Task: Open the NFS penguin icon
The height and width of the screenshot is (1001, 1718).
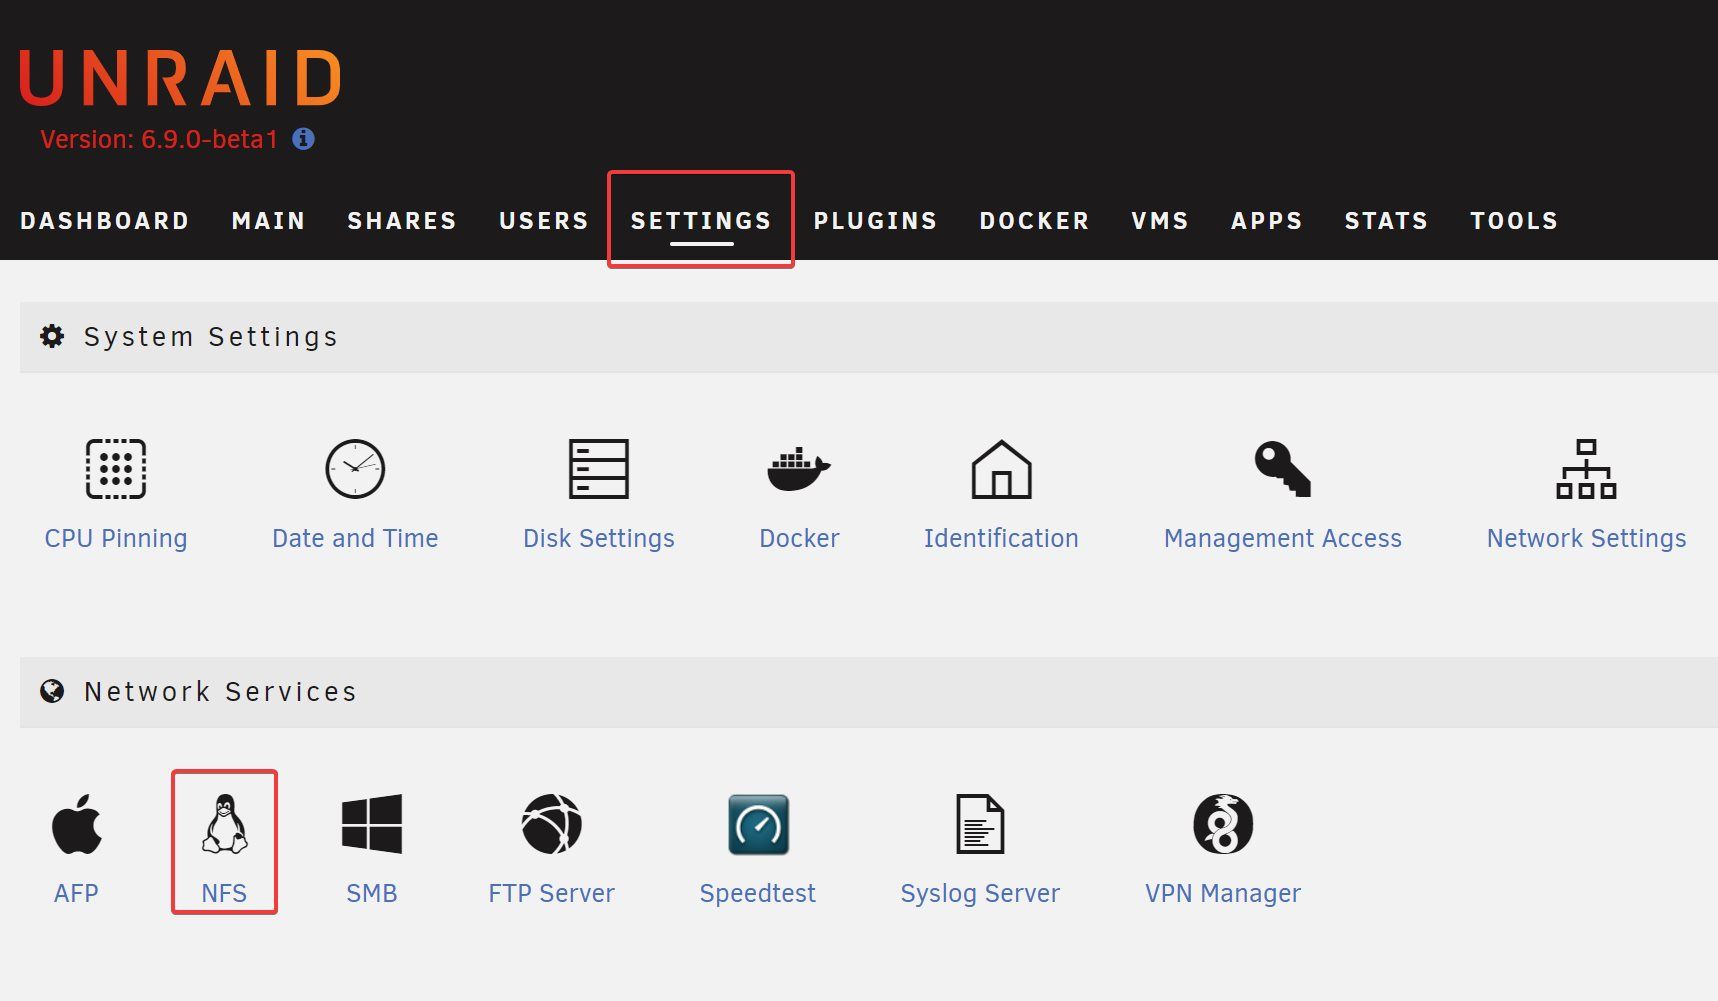Action: [224, 824]
